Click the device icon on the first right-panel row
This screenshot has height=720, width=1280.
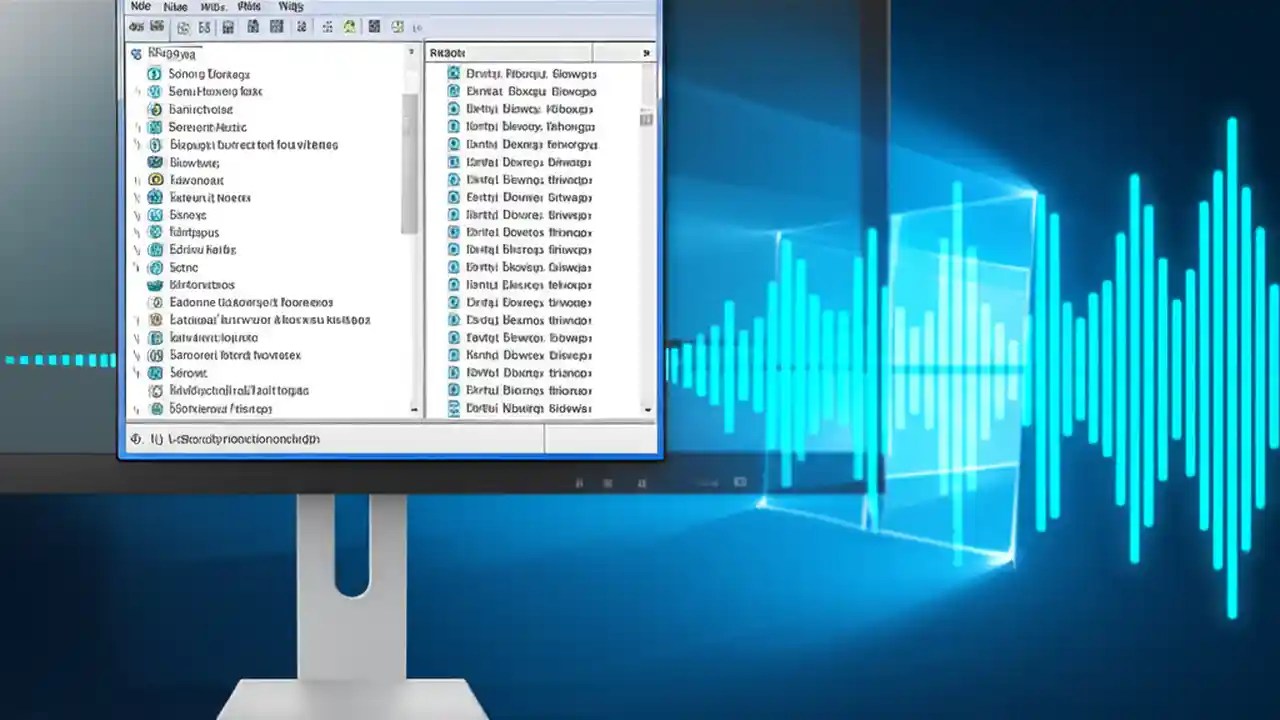455,73
